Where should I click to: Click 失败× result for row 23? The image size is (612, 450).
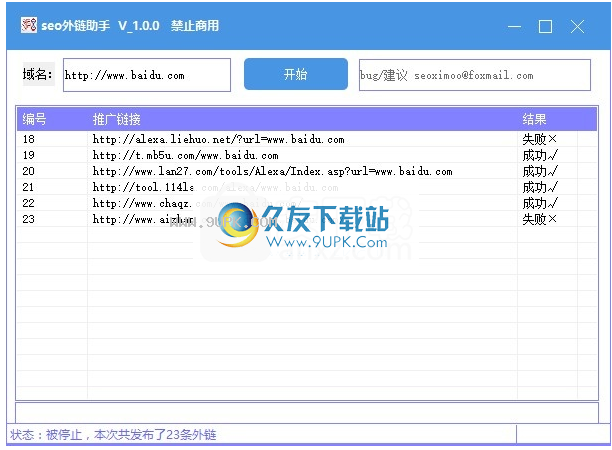point(539,219)
